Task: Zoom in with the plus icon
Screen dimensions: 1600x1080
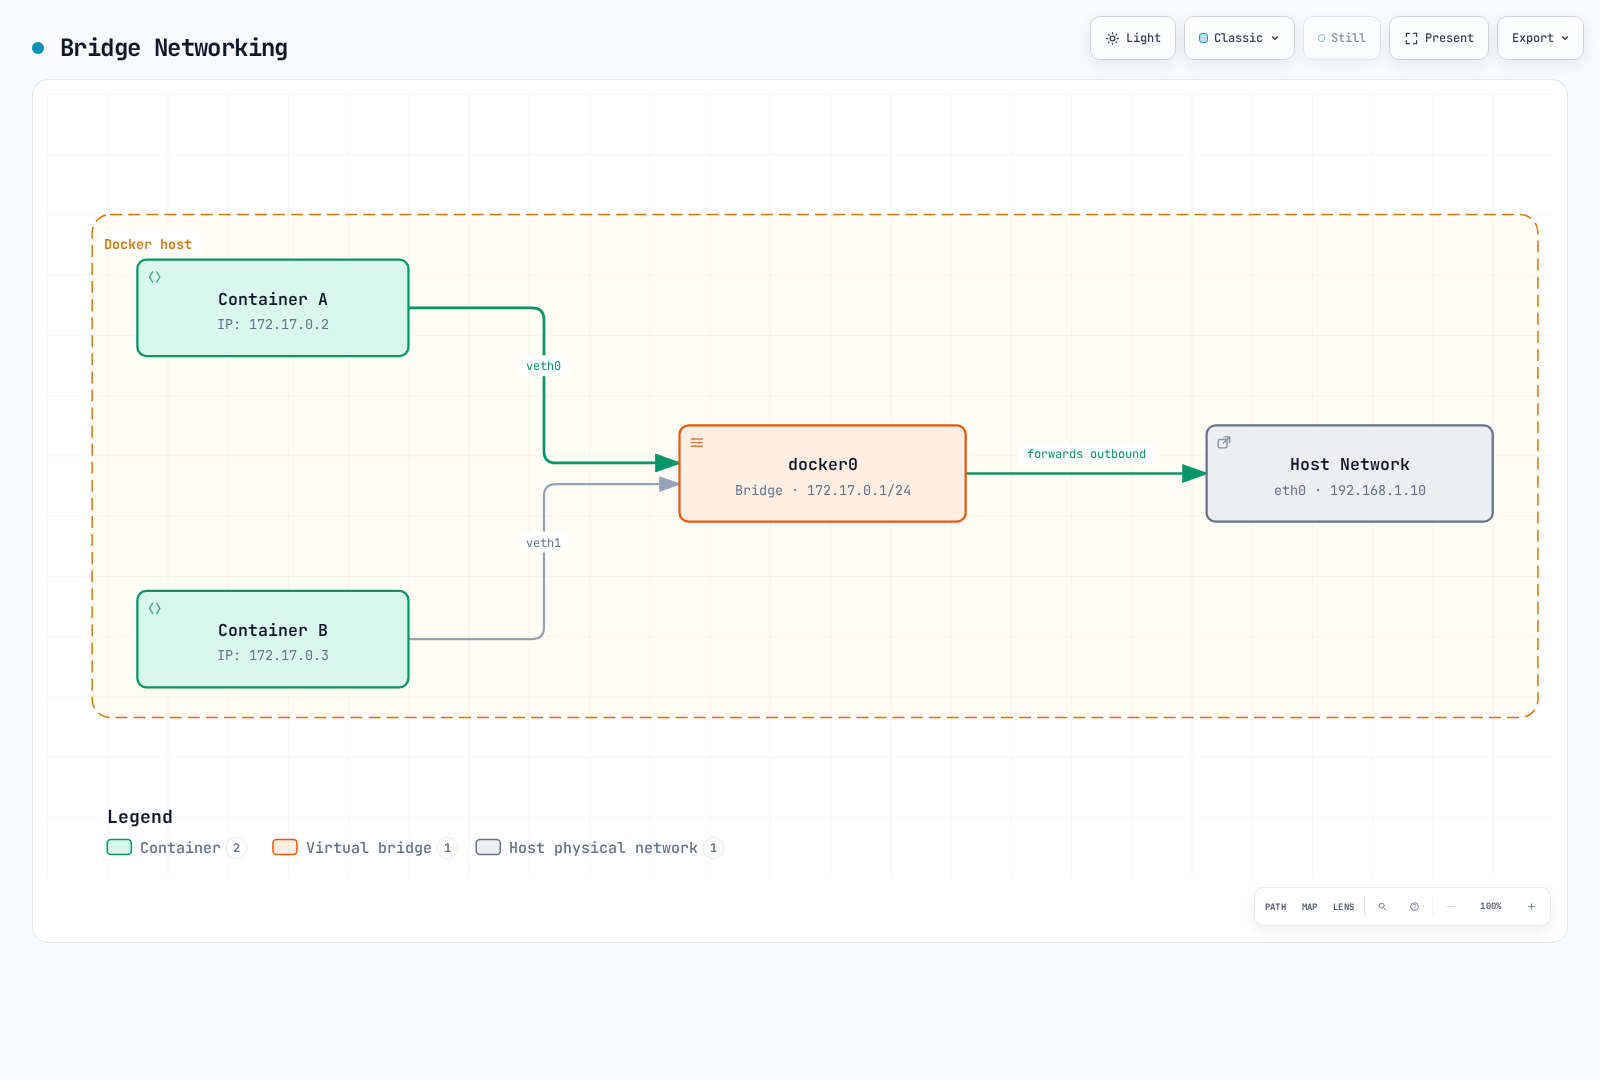Action: 1531,906
